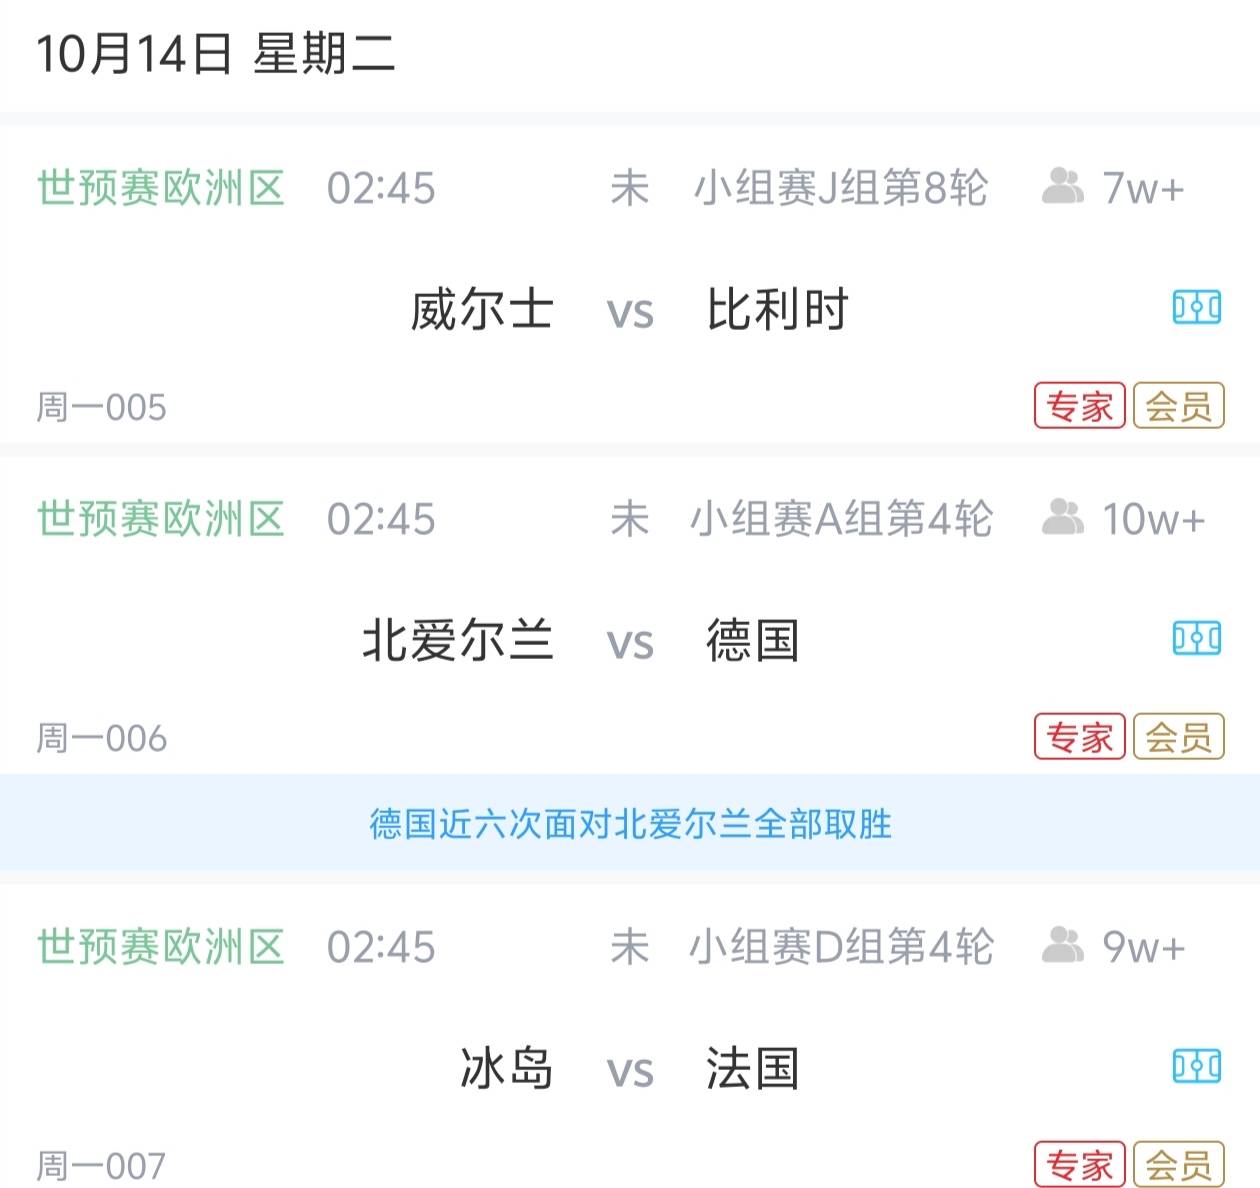Open pitch lineup icon for Wales vs Belgium
1260x1188 pixels.
pyautogui.click(x=1196, y=307)
